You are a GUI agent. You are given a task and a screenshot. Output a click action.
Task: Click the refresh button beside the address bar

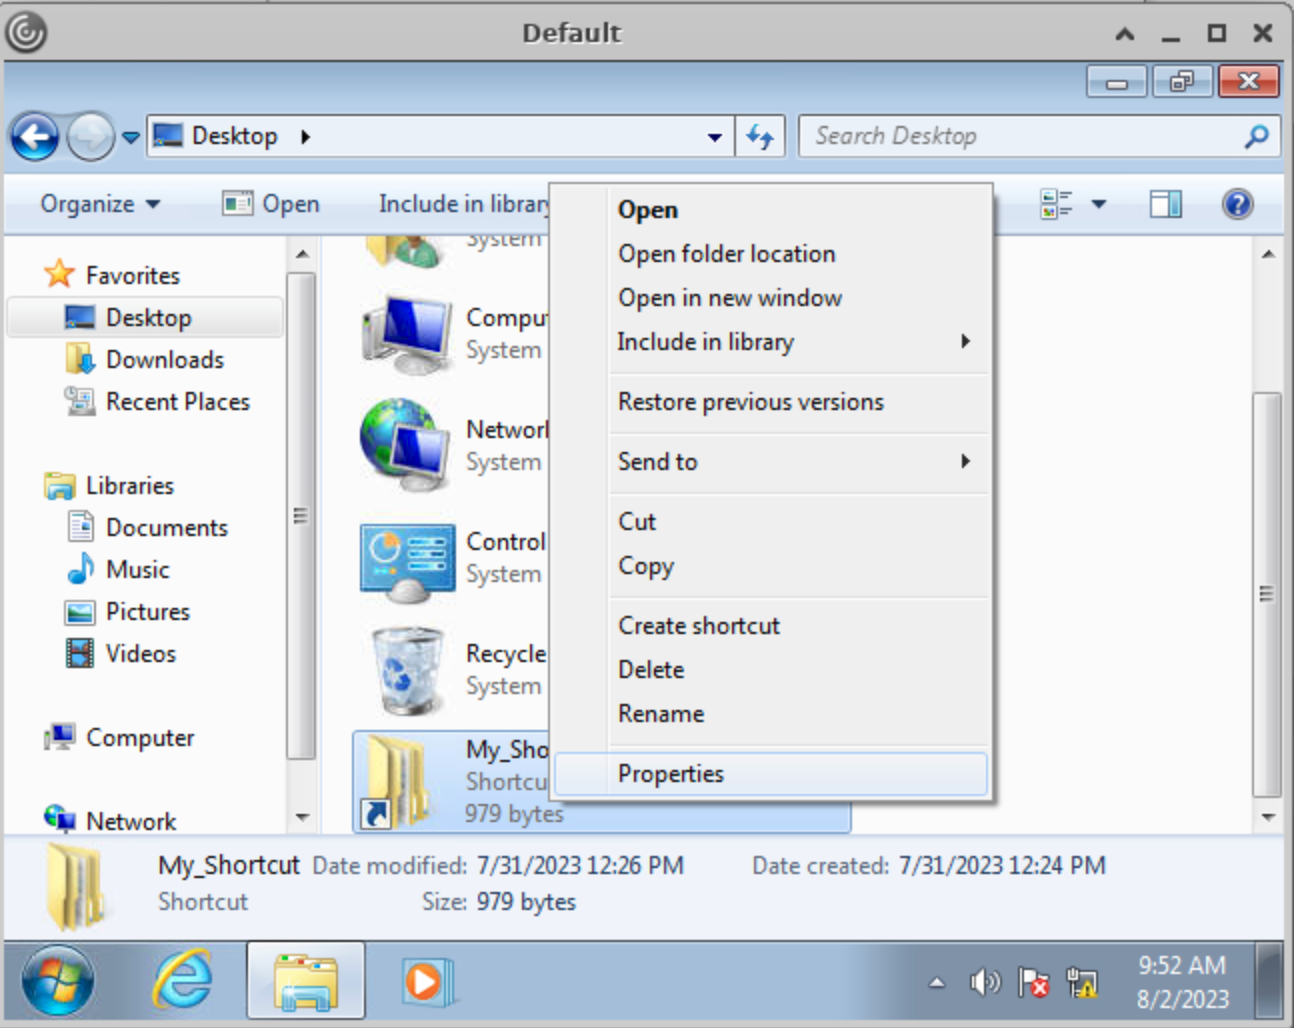pyautogui.click(x=760, y=137)
